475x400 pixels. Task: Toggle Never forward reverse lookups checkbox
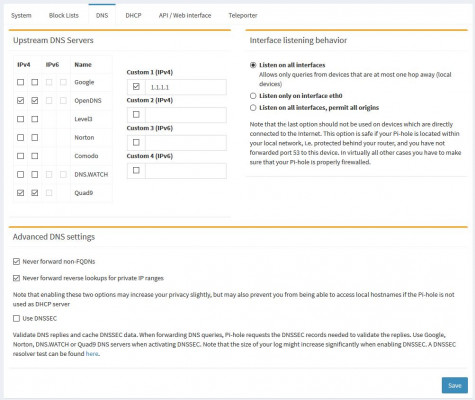click(x=16, y=278)
